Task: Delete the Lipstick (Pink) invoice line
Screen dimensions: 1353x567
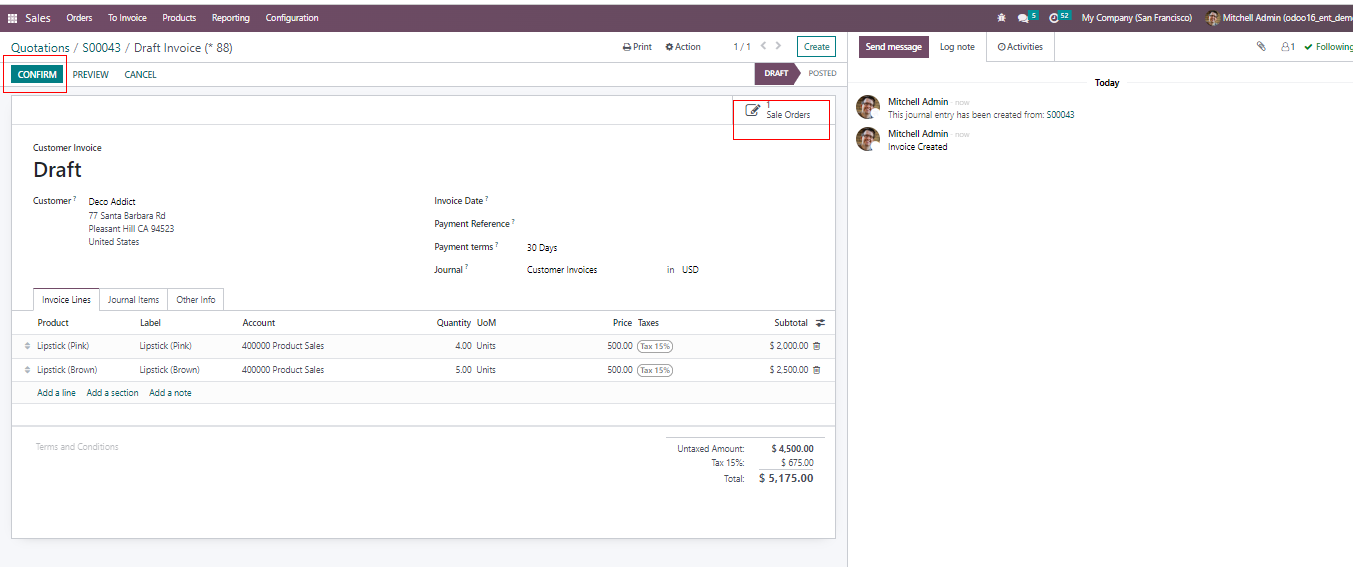Action: coord(816,346)
